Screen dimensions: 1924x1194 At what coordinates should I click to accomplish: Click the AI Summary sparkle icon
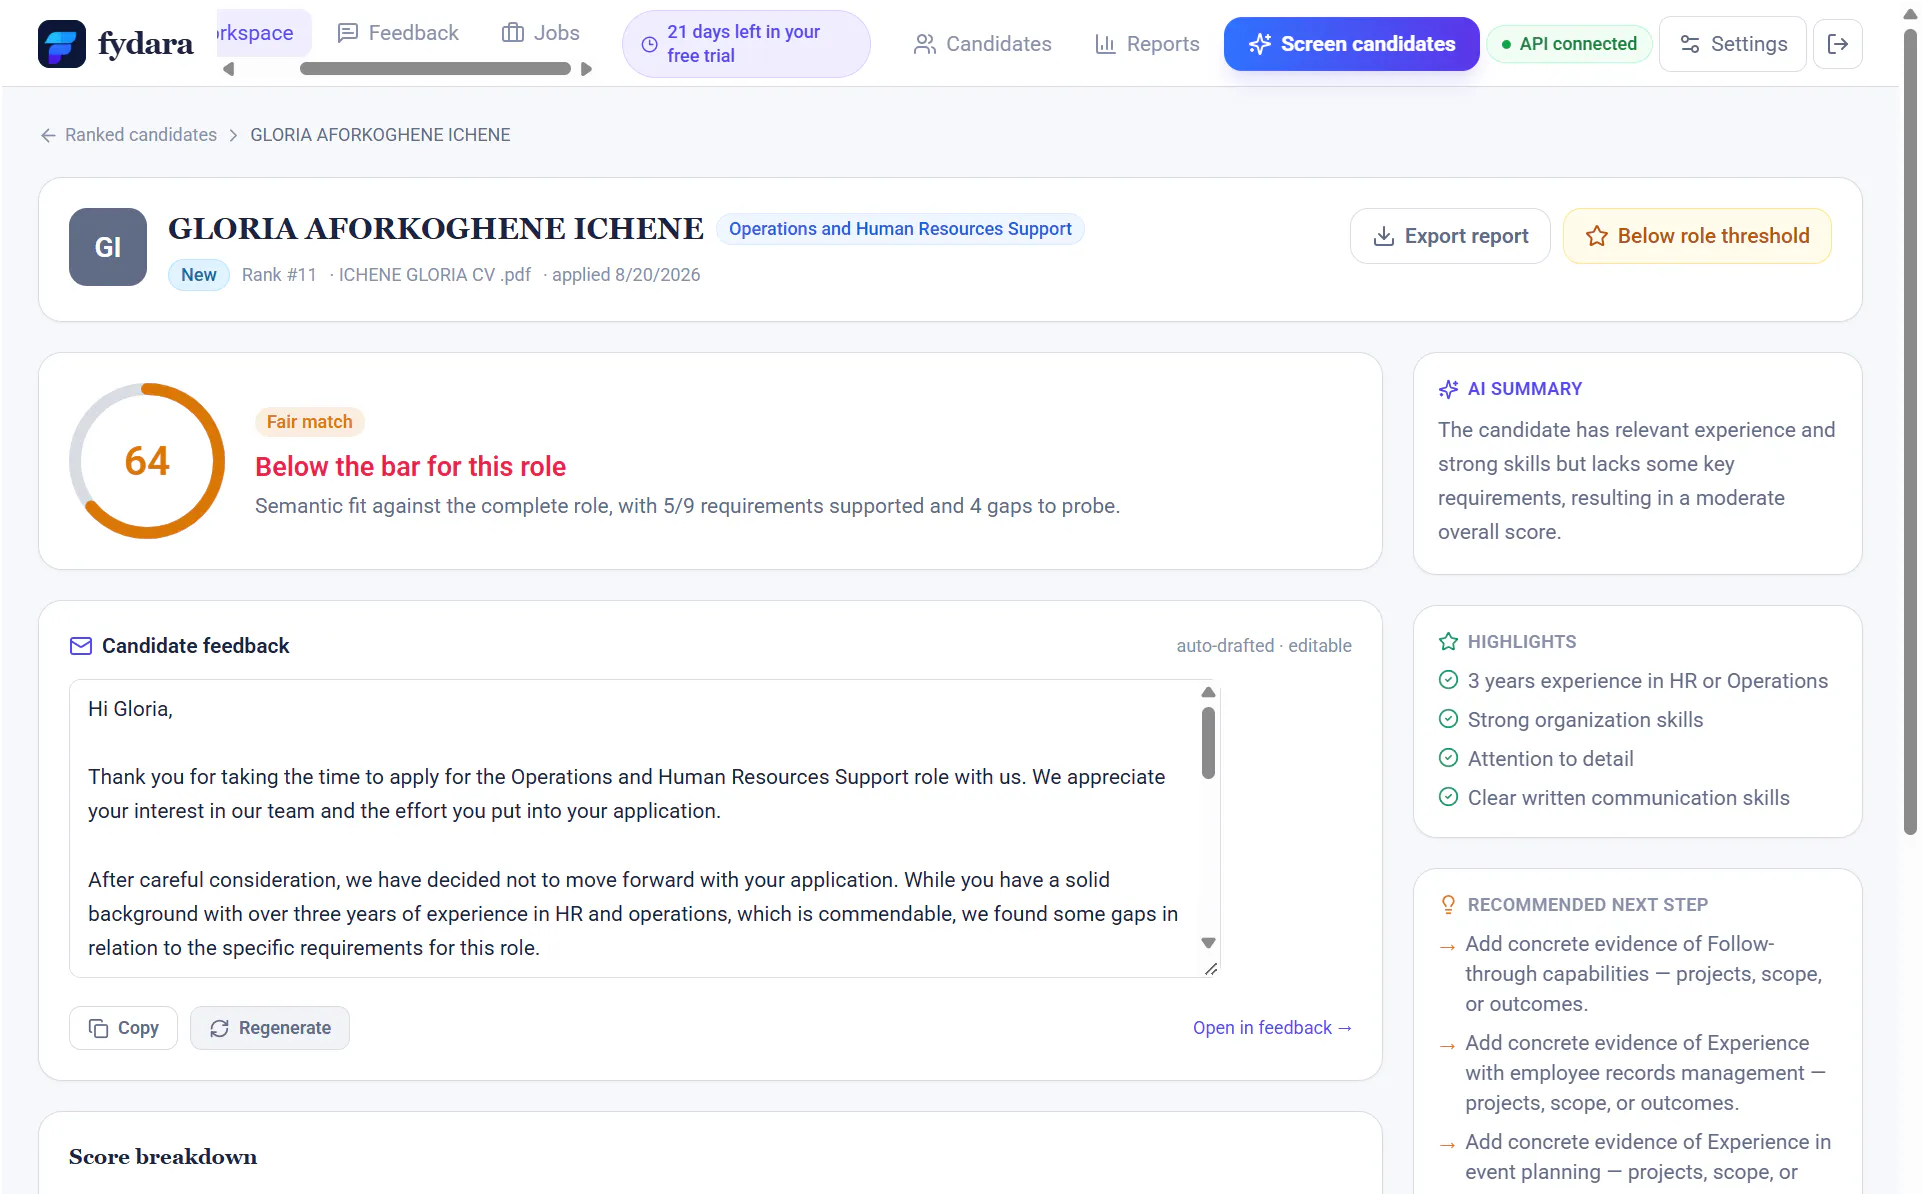1448,389
